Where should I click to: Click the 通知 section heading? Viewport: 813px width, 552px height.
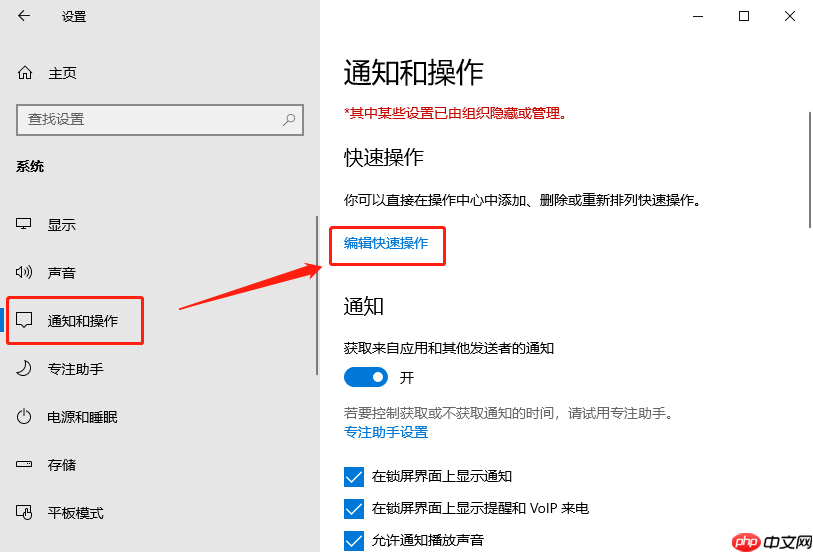coord(363,306)
